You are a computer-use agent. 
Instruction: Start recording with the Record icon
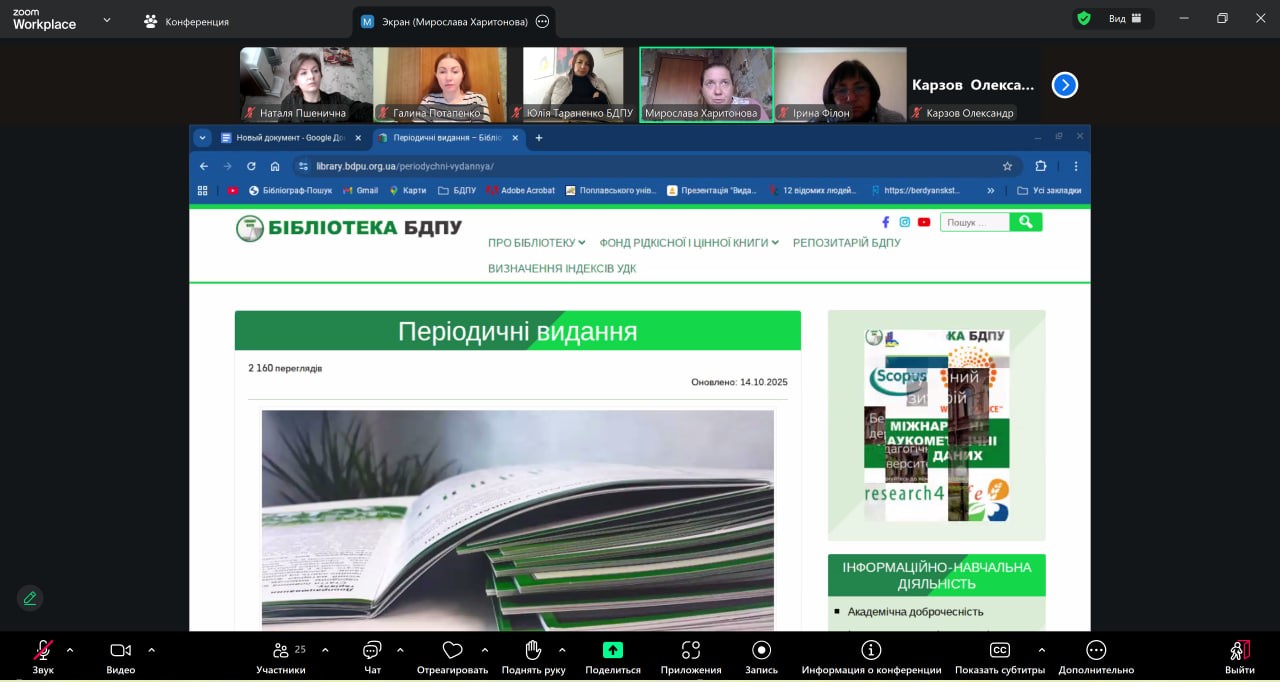761,650
